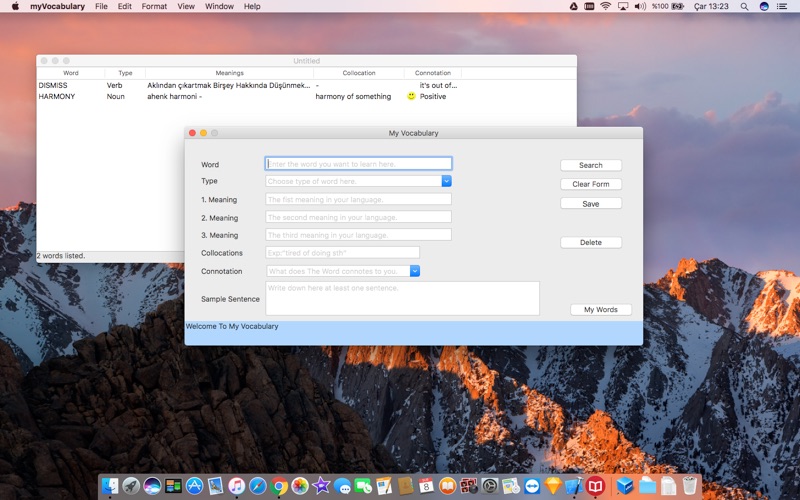Click the Meanings column header in Untitled window
The height and width of the screenshot is (500, 800).
(x=229, y=73)
